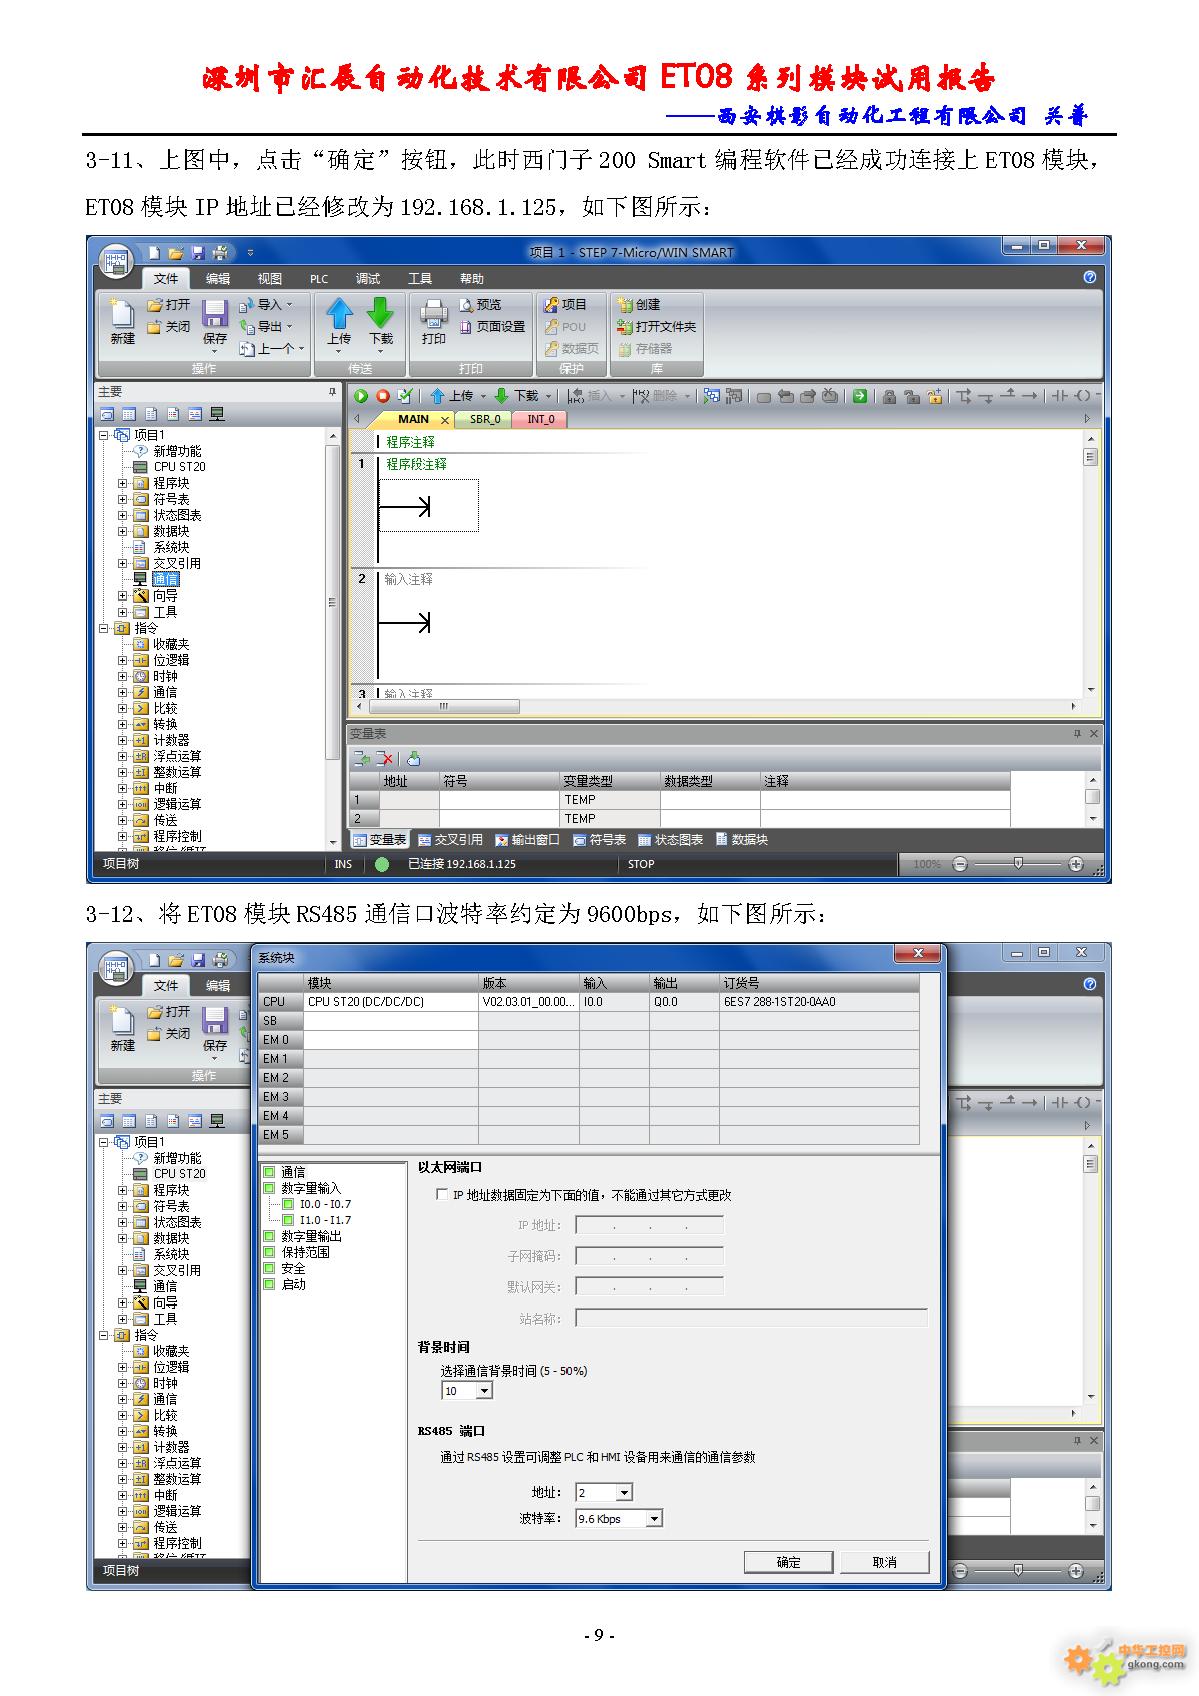
Task: Open the PLC ribbon tab in the upper window
Action: [x=319, y=279]
